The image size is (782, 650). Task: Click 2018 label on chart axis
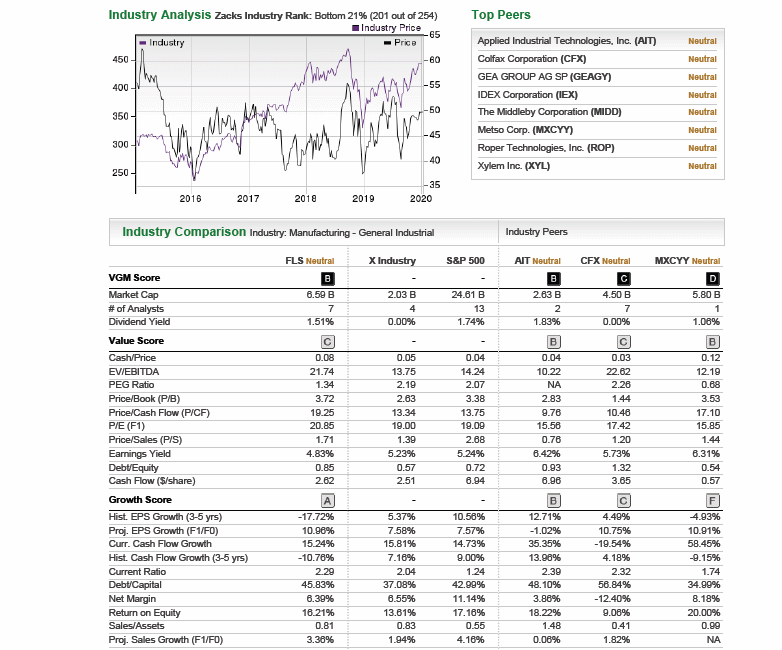point(305,199)
